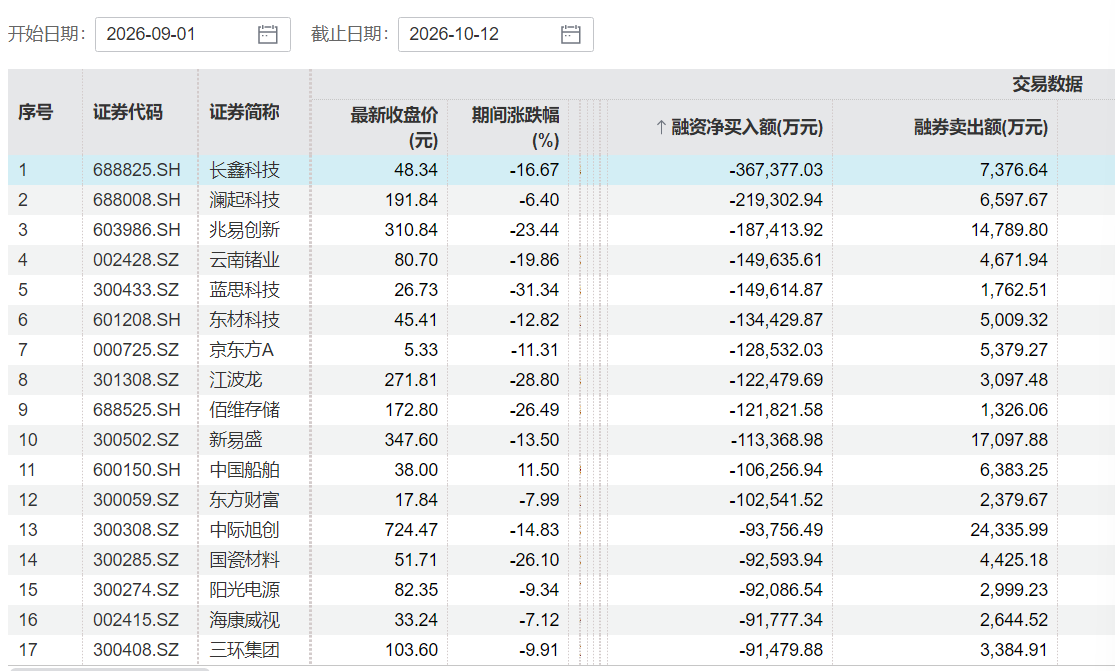Click the sort arrow on 融资净买入额
The width and height of the screenshot is (1115, 671).
[661, 127]
